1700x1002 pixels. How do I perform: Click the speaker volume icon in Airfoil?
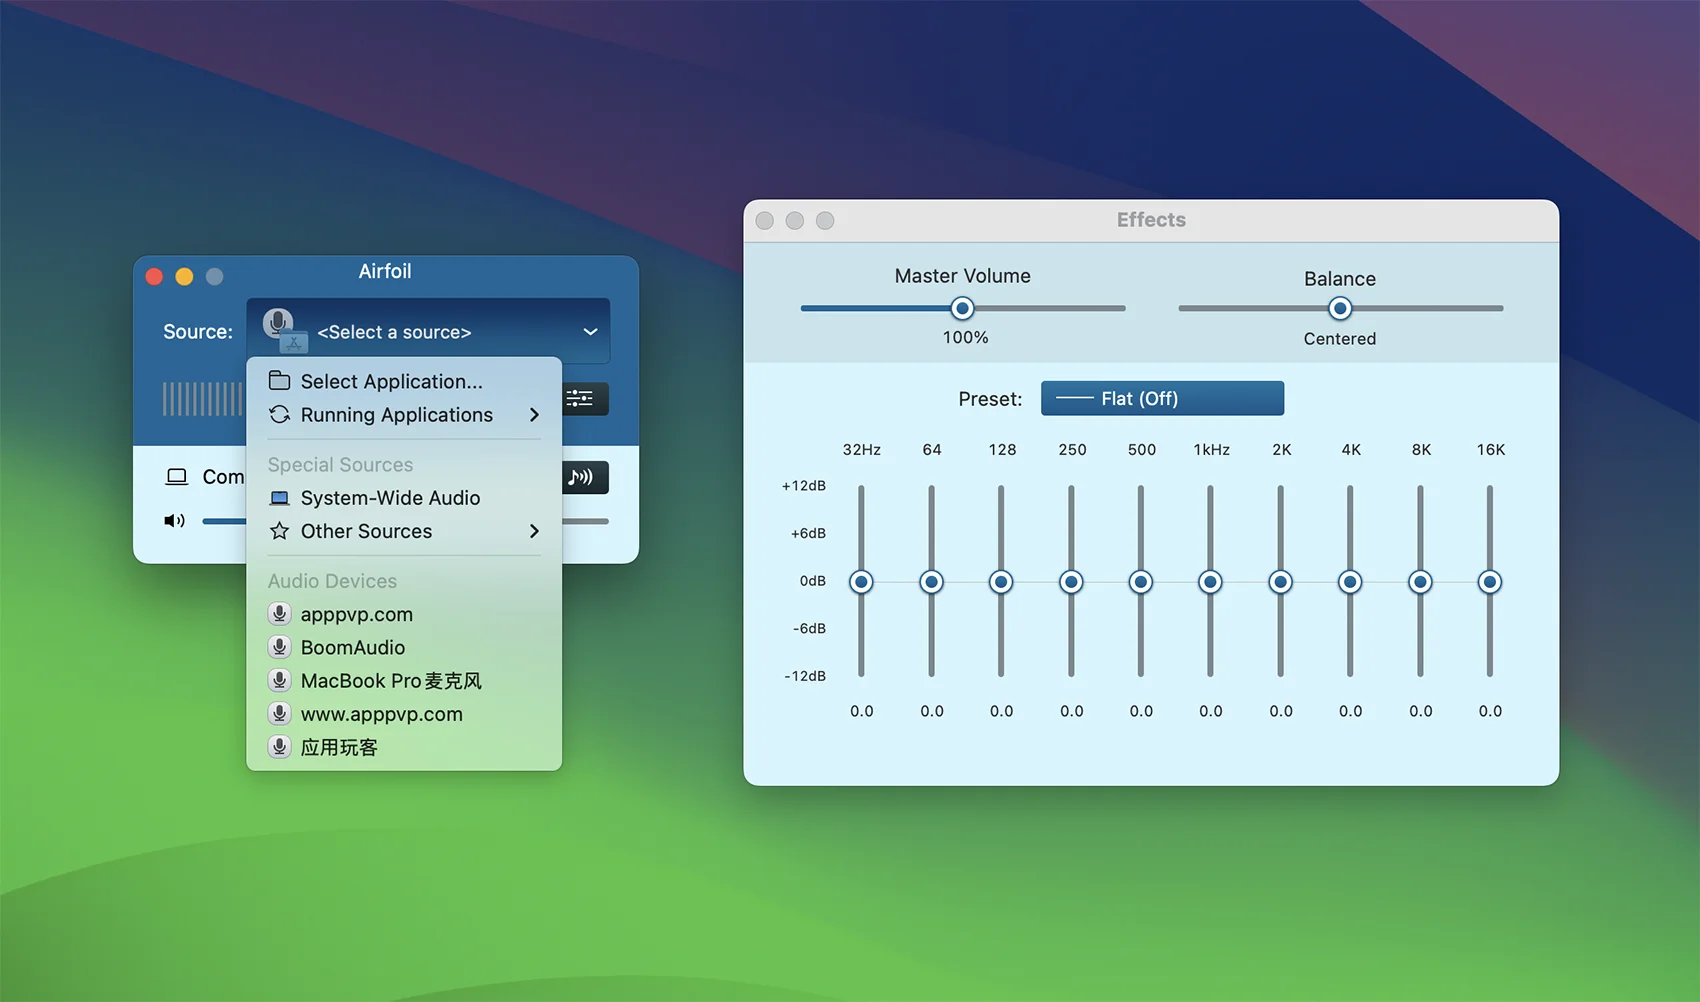tap(175, 521)
